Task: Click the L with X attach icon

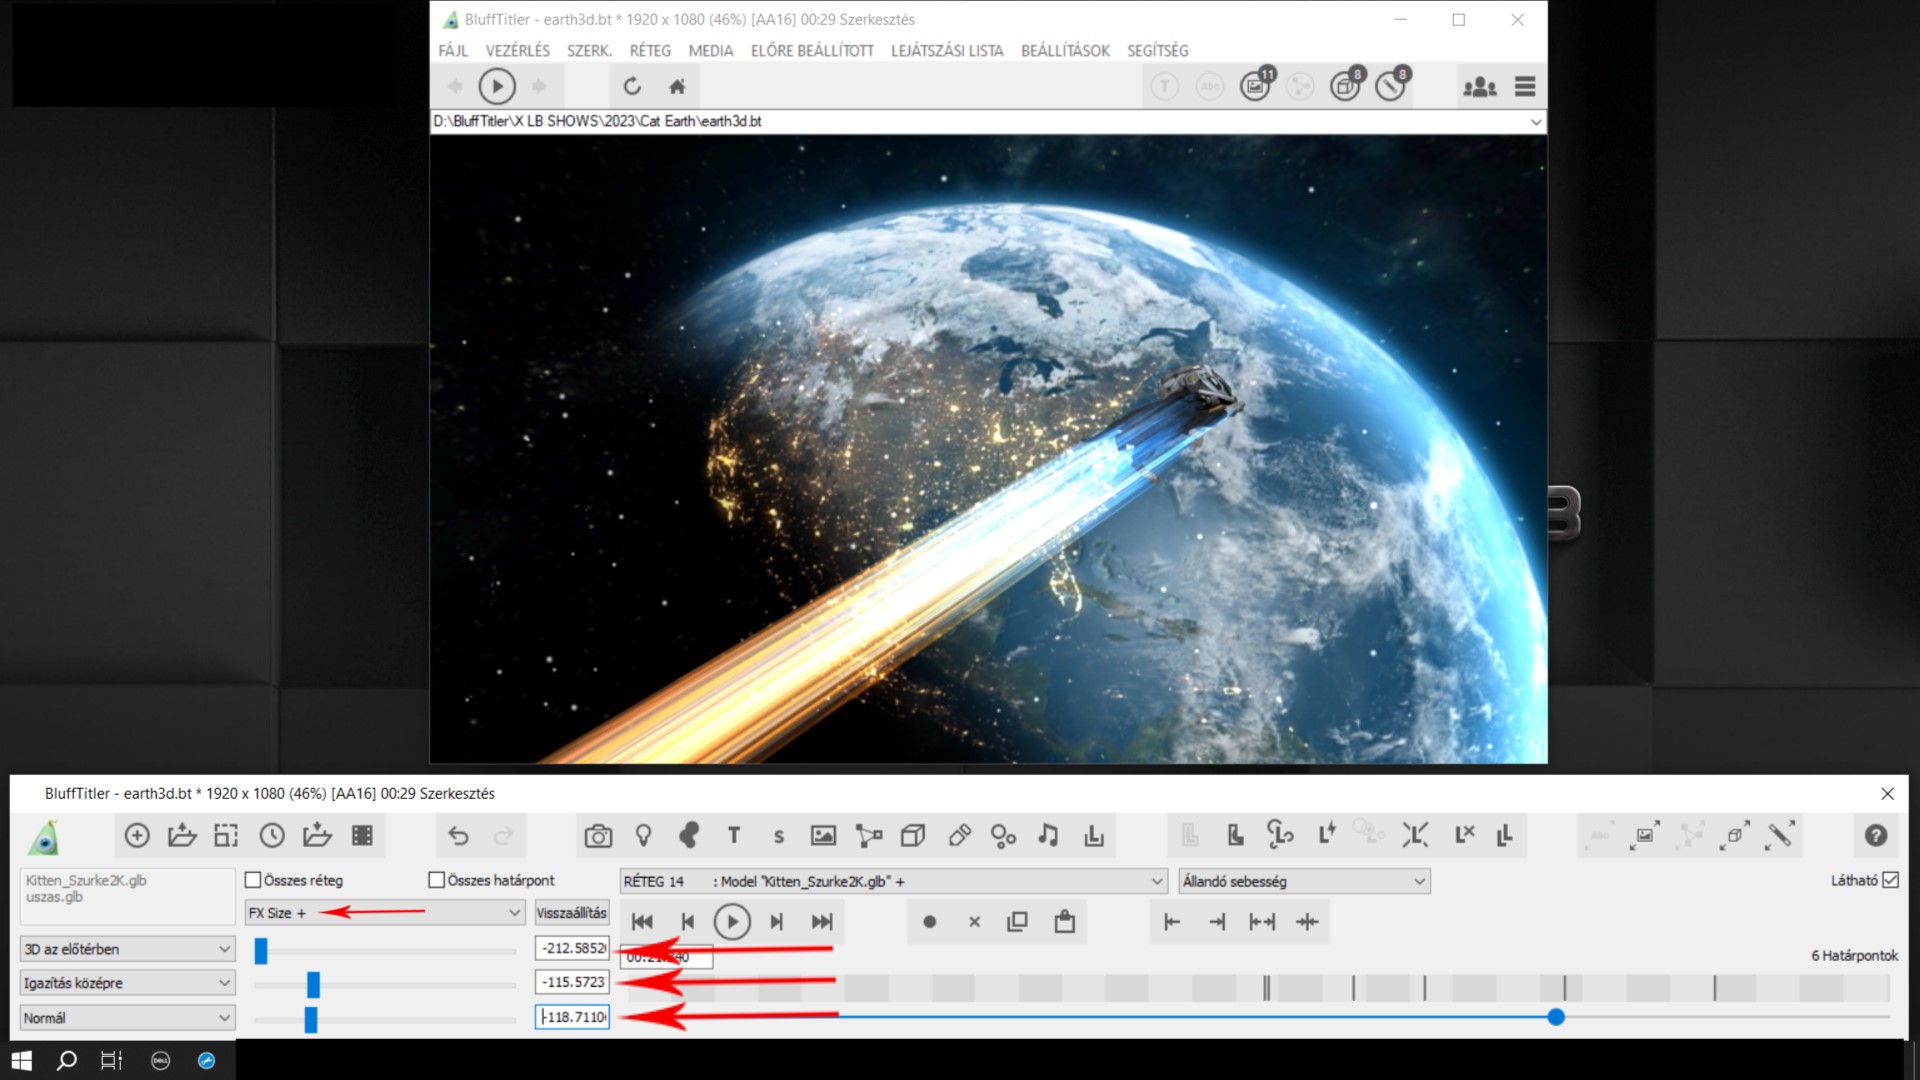Action: coord(1465,835)
